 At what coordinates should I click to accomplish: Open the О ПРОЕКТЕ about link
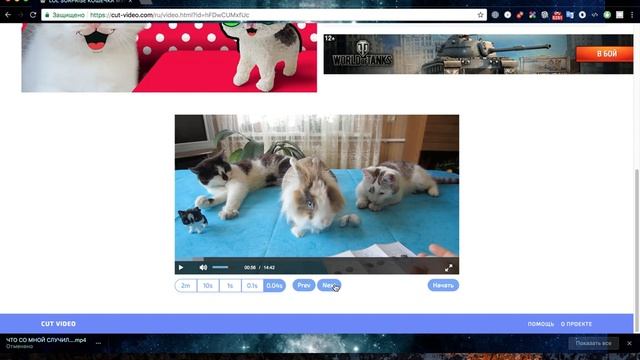[x=576, y=324]
